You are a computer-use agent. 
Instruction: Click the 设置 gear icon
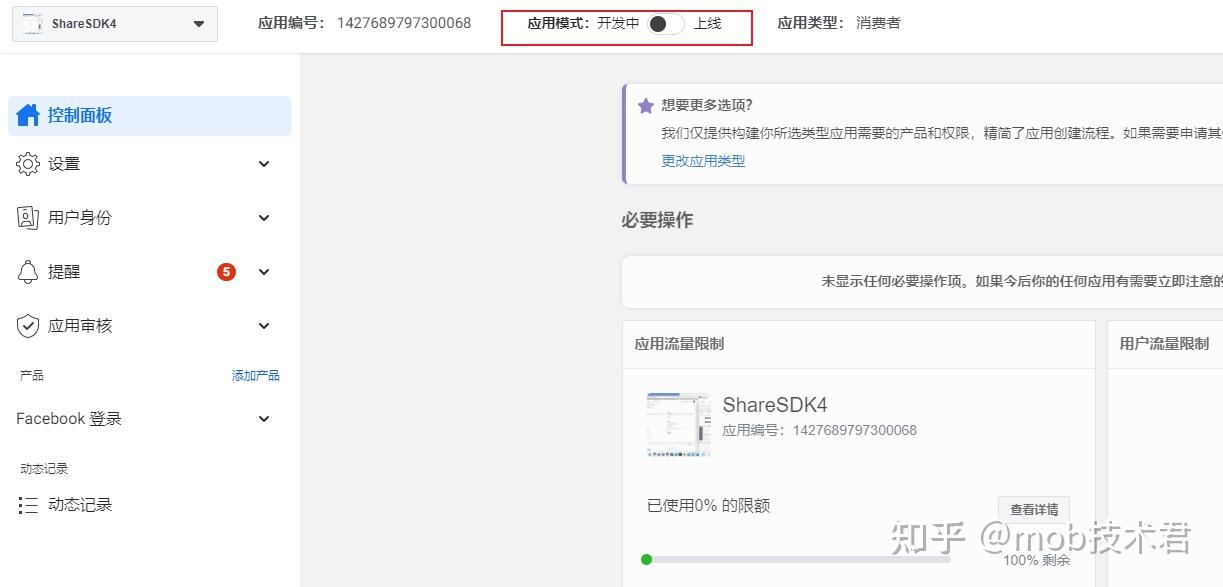[28, 164]
